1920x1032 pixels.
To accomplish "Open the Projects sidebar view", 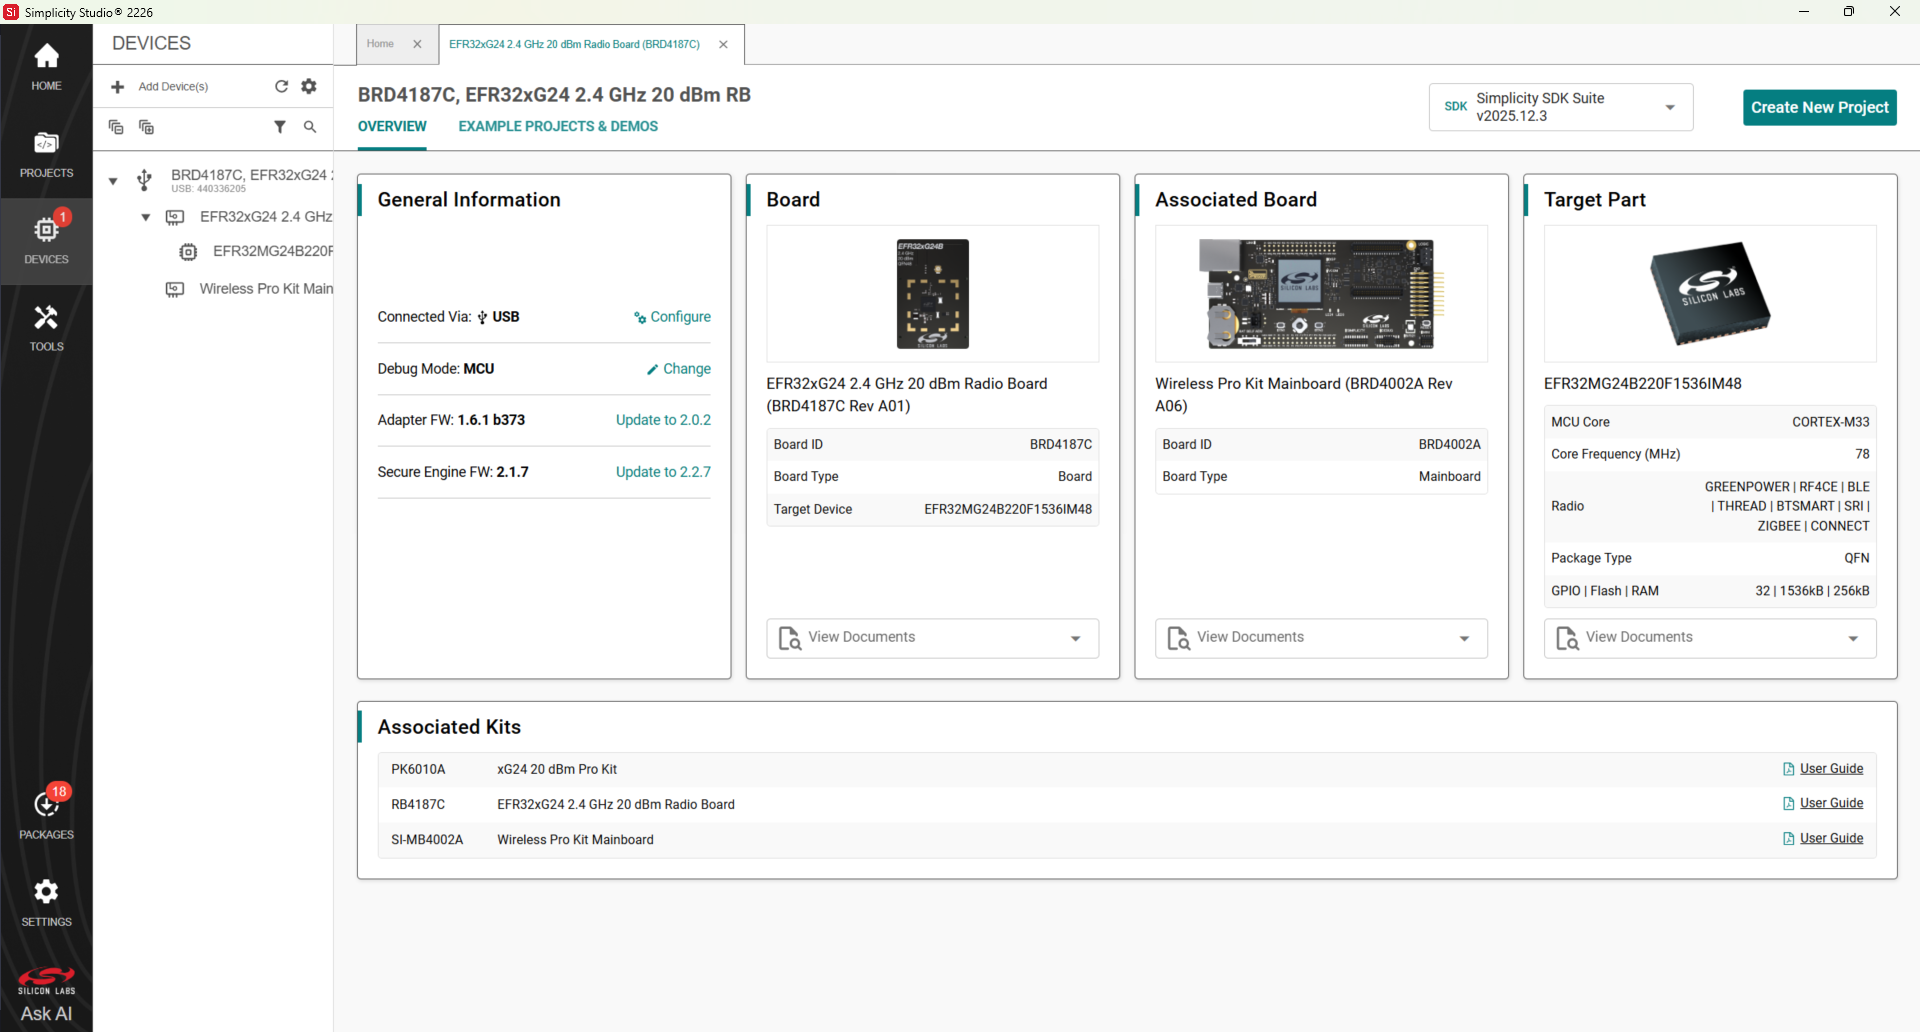I will click(x=46, y=155).
